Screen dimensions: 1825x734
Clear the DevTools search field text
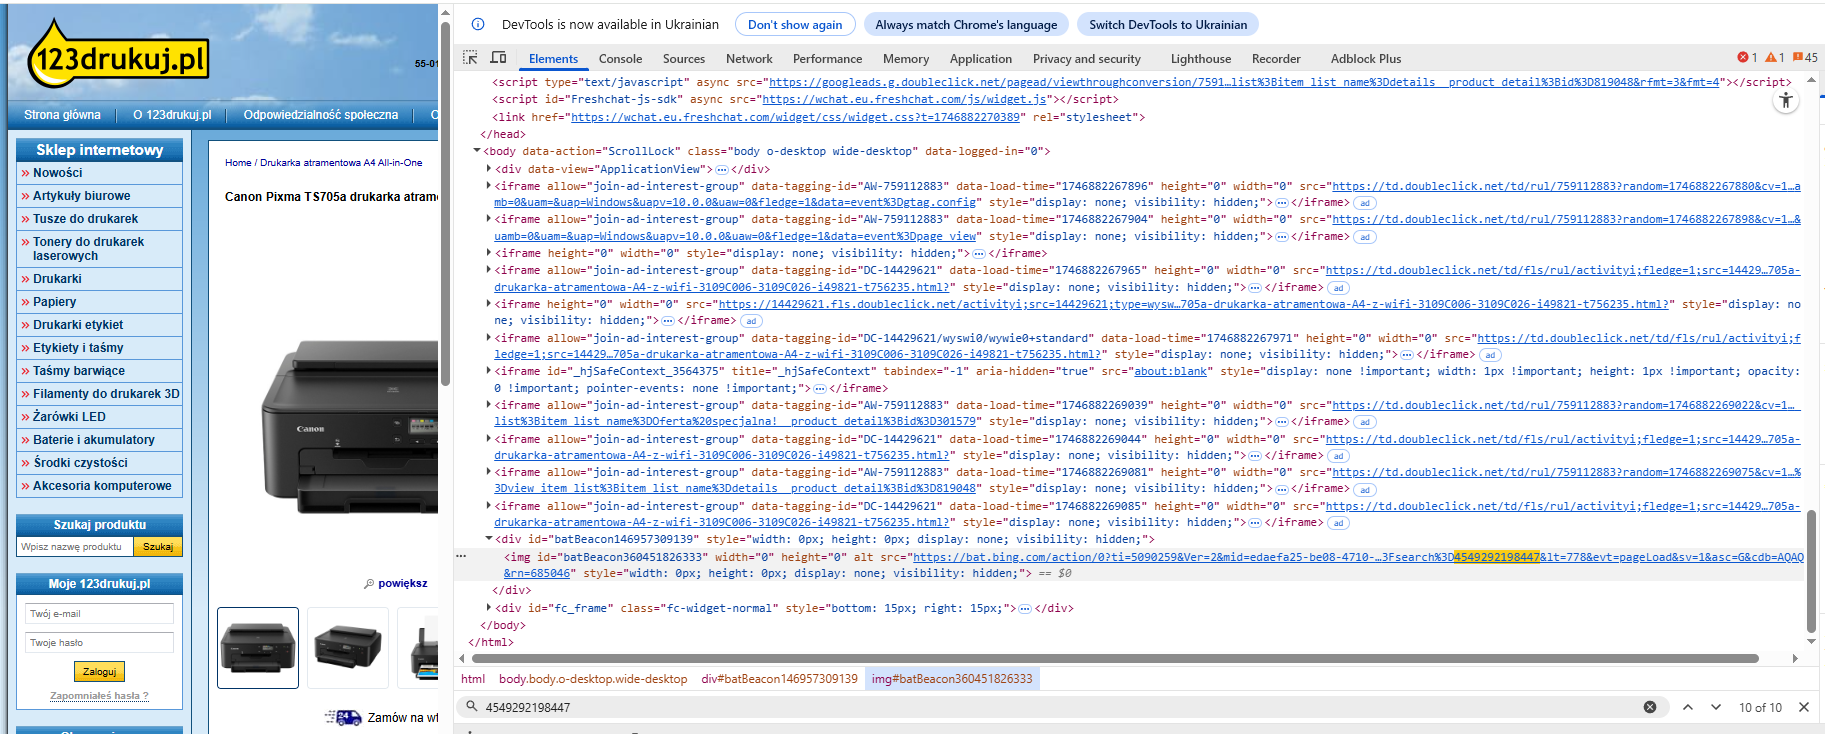[1650, 707]
